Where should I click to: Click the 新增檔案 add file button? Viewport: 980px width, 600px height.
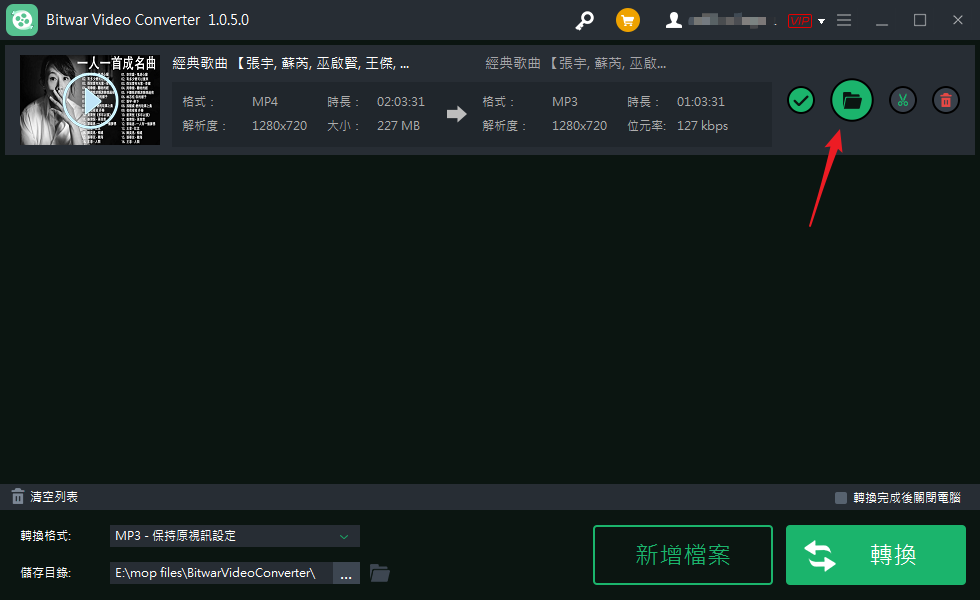coord(683,555)
